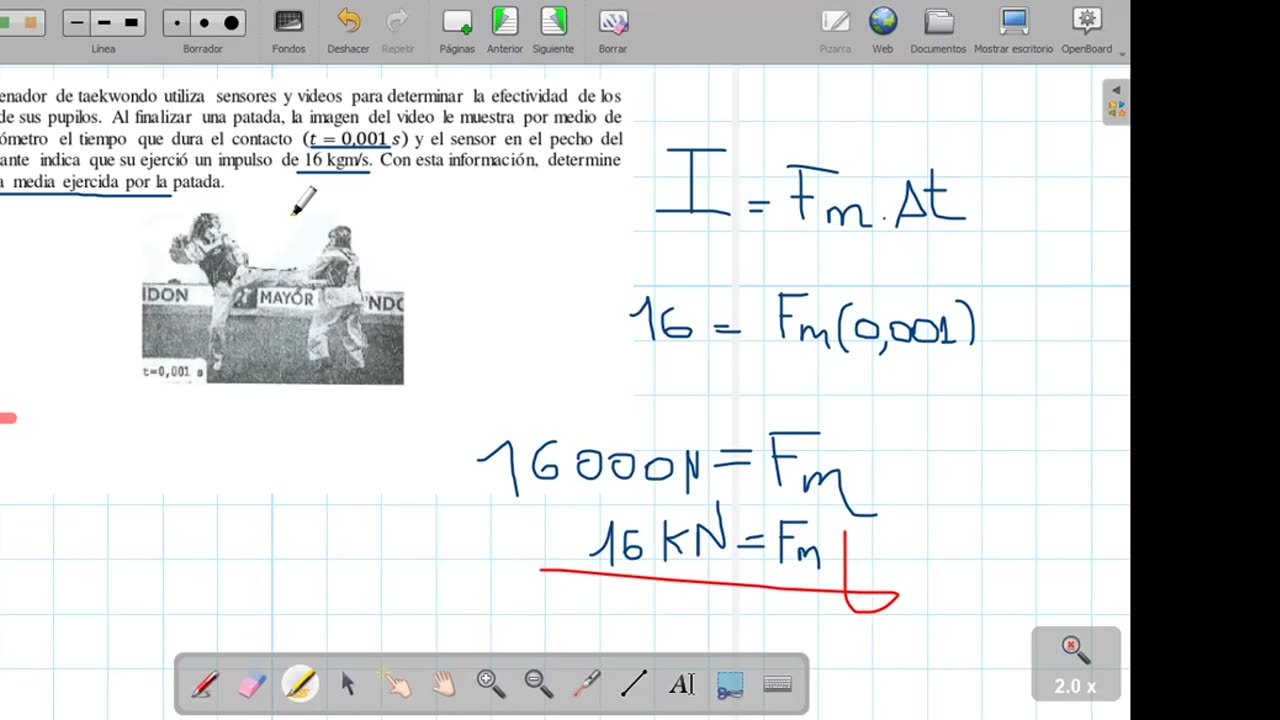This screenshot has width=1280, height=720.
Task: Open the Documentos manager
Action: 938,31
